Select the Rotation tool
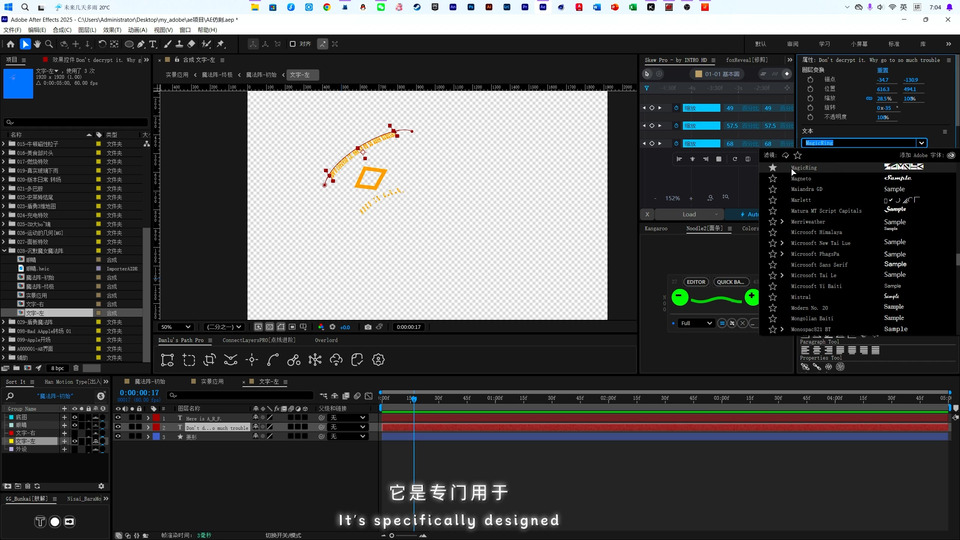 pos(102,44)
